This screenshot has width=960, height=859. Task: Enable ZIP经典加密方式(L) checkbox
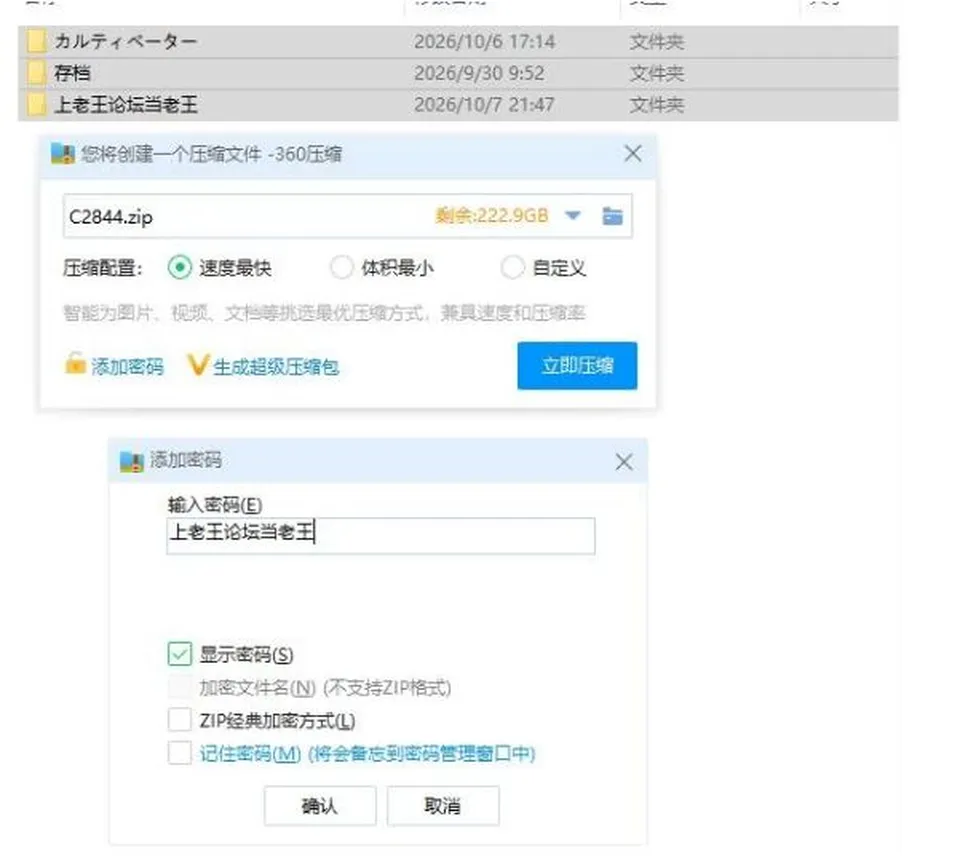tap(179, 720)
